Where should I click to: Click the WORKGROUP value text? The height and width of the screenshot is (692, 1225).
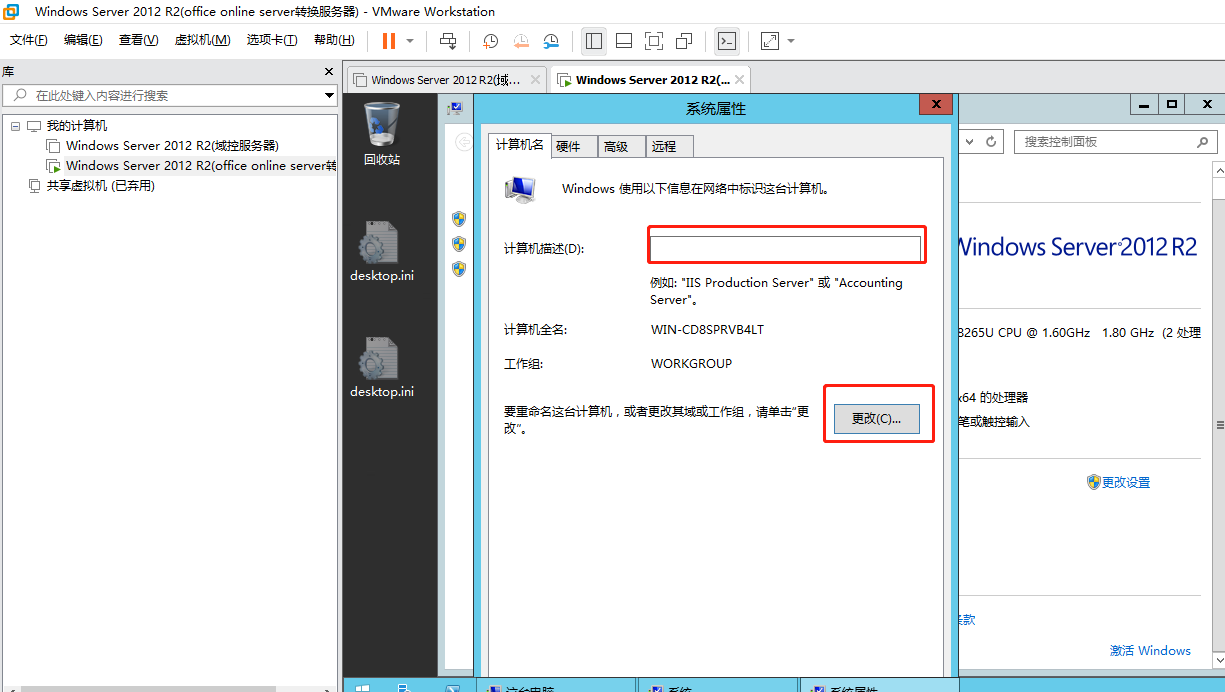(x=691, y=364)
